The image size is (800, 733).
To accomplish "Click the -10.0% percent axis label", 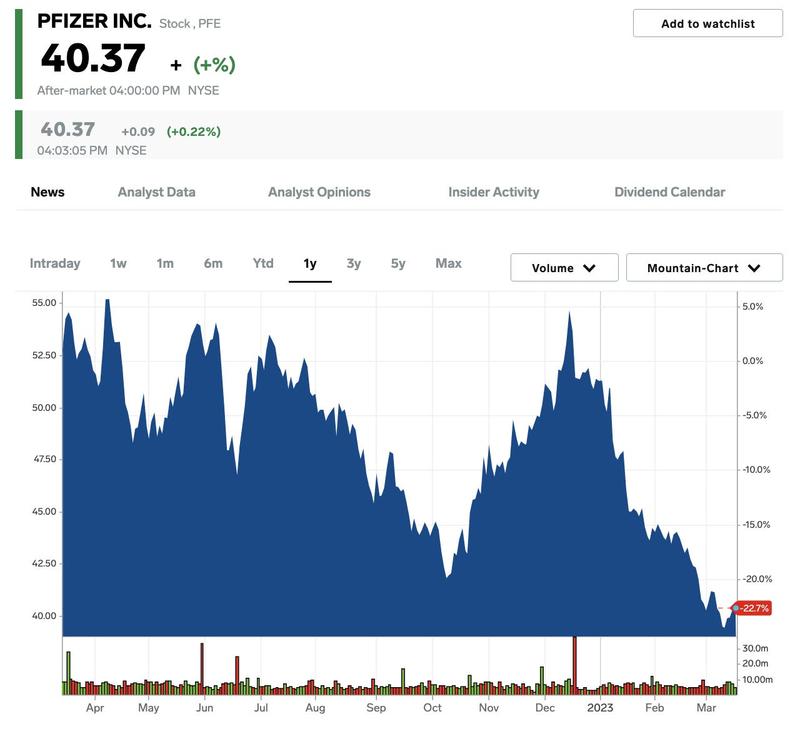I will 756,470.
